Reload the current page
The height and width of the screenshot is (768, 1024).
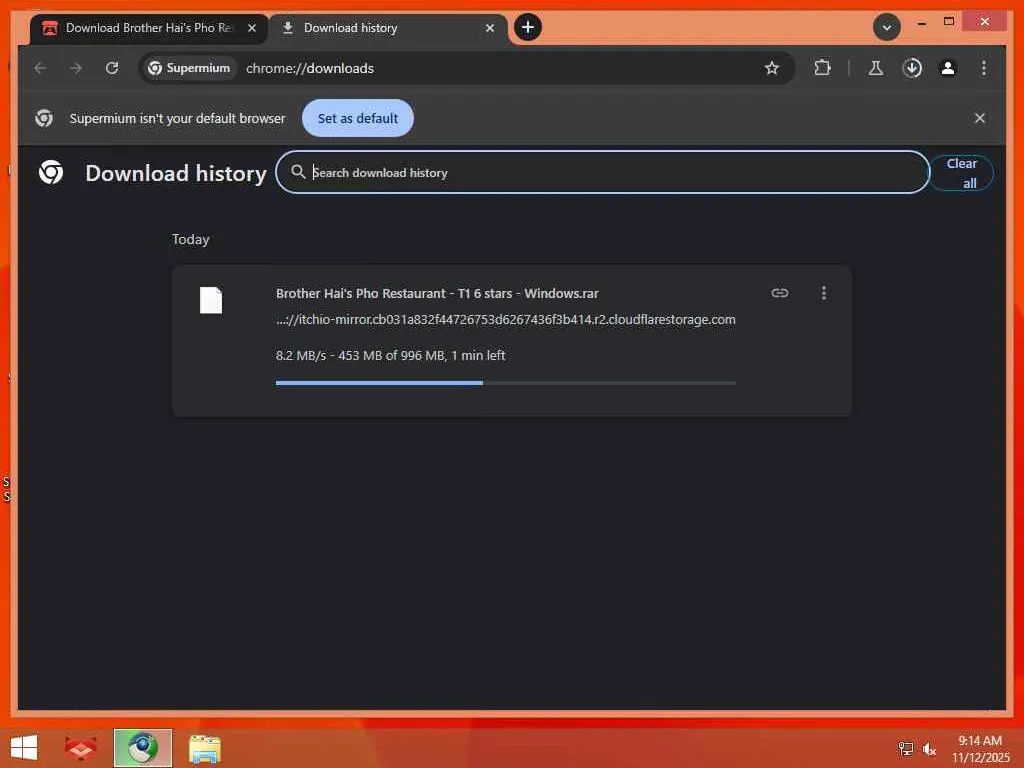112,68
